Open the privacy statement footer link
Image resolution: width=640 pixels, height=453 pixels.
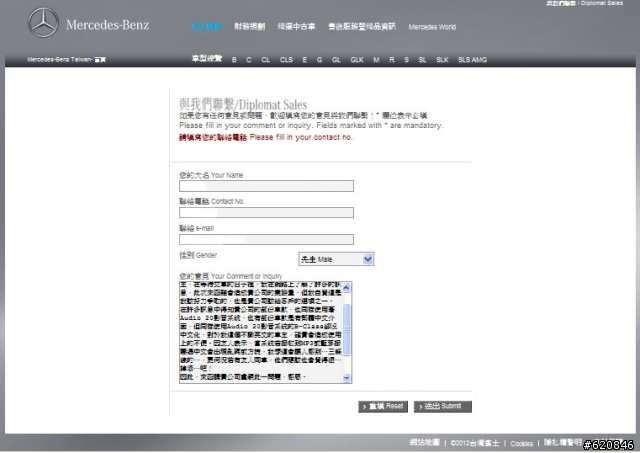[x=562, y=442]
